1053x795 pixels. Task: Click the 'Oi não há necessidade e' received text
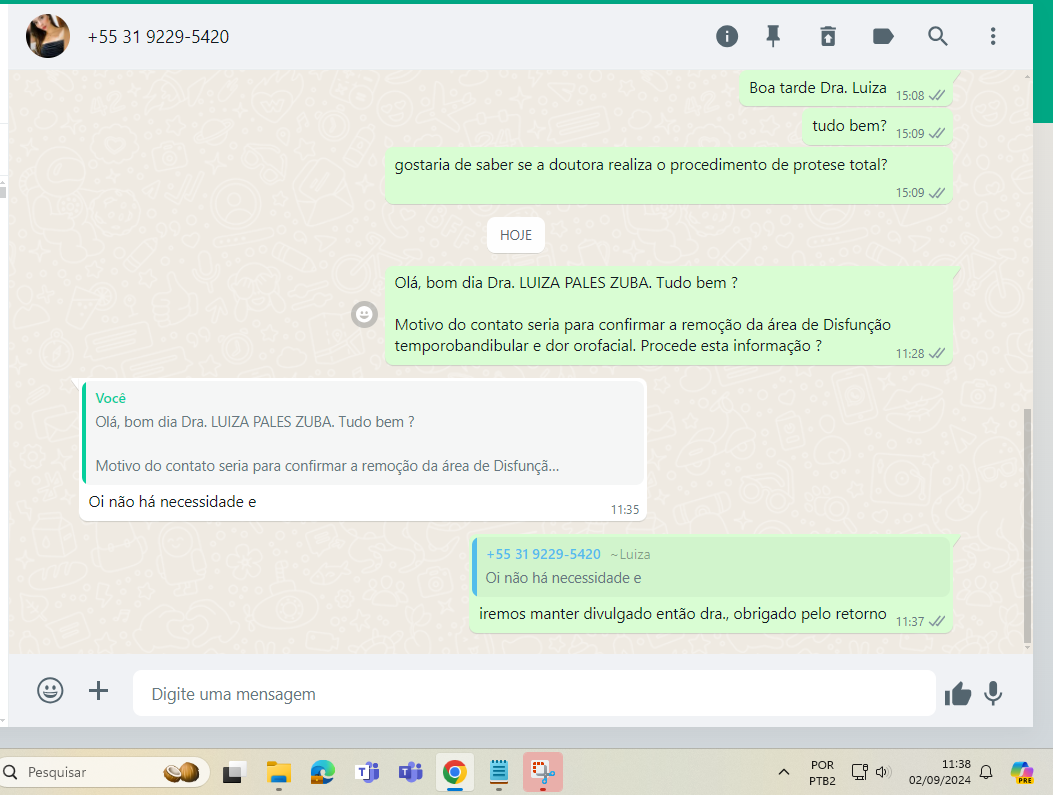click(172, 502)
